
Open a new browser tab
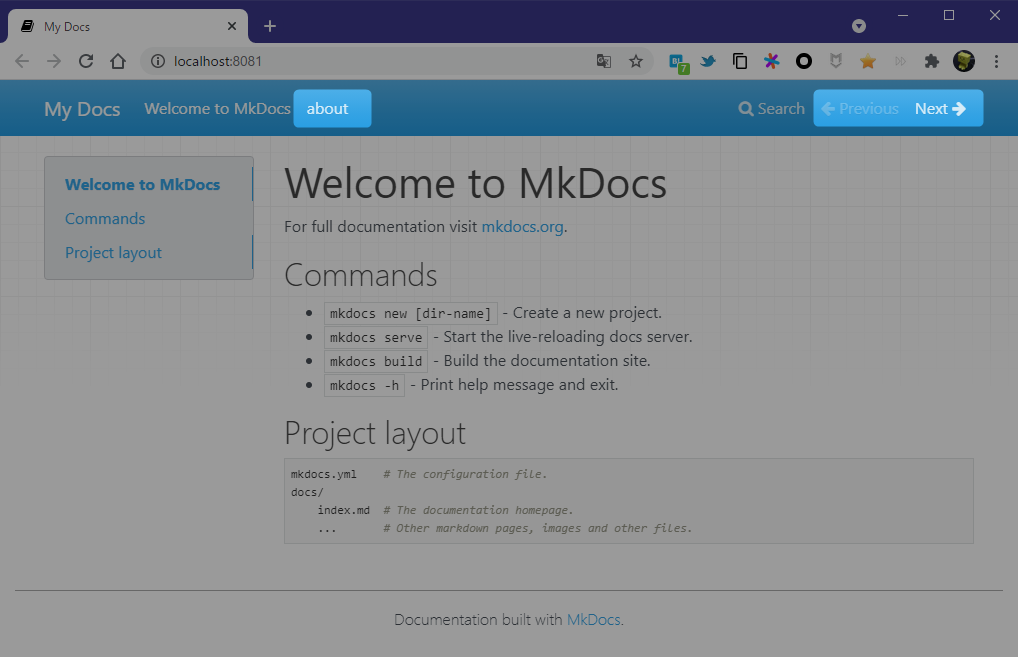click(x=270, y=26)
